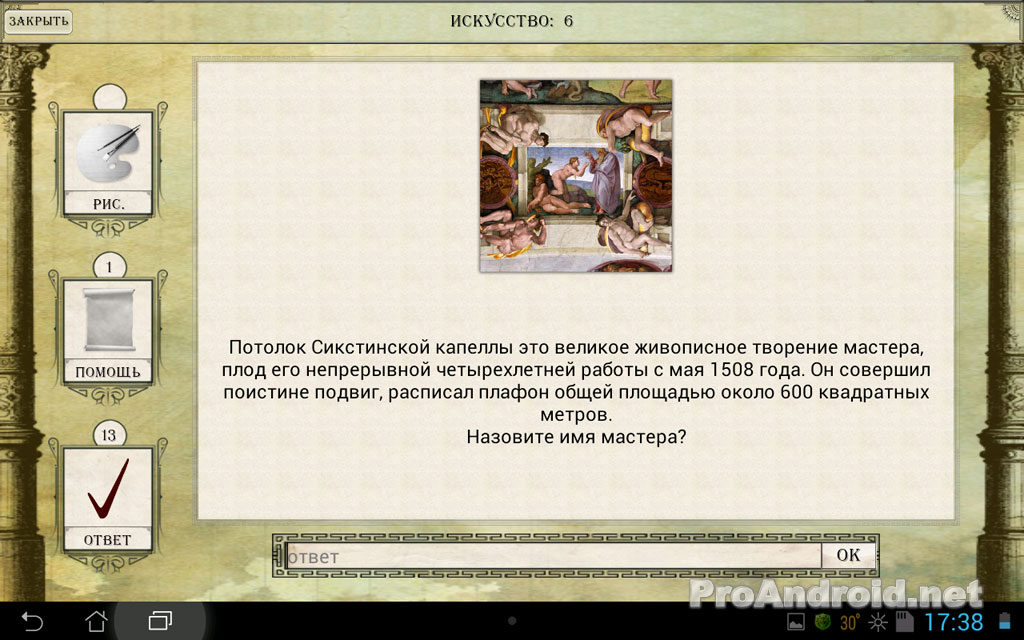
Task: Tap the battery status indicator
Action: point(1004,622)
